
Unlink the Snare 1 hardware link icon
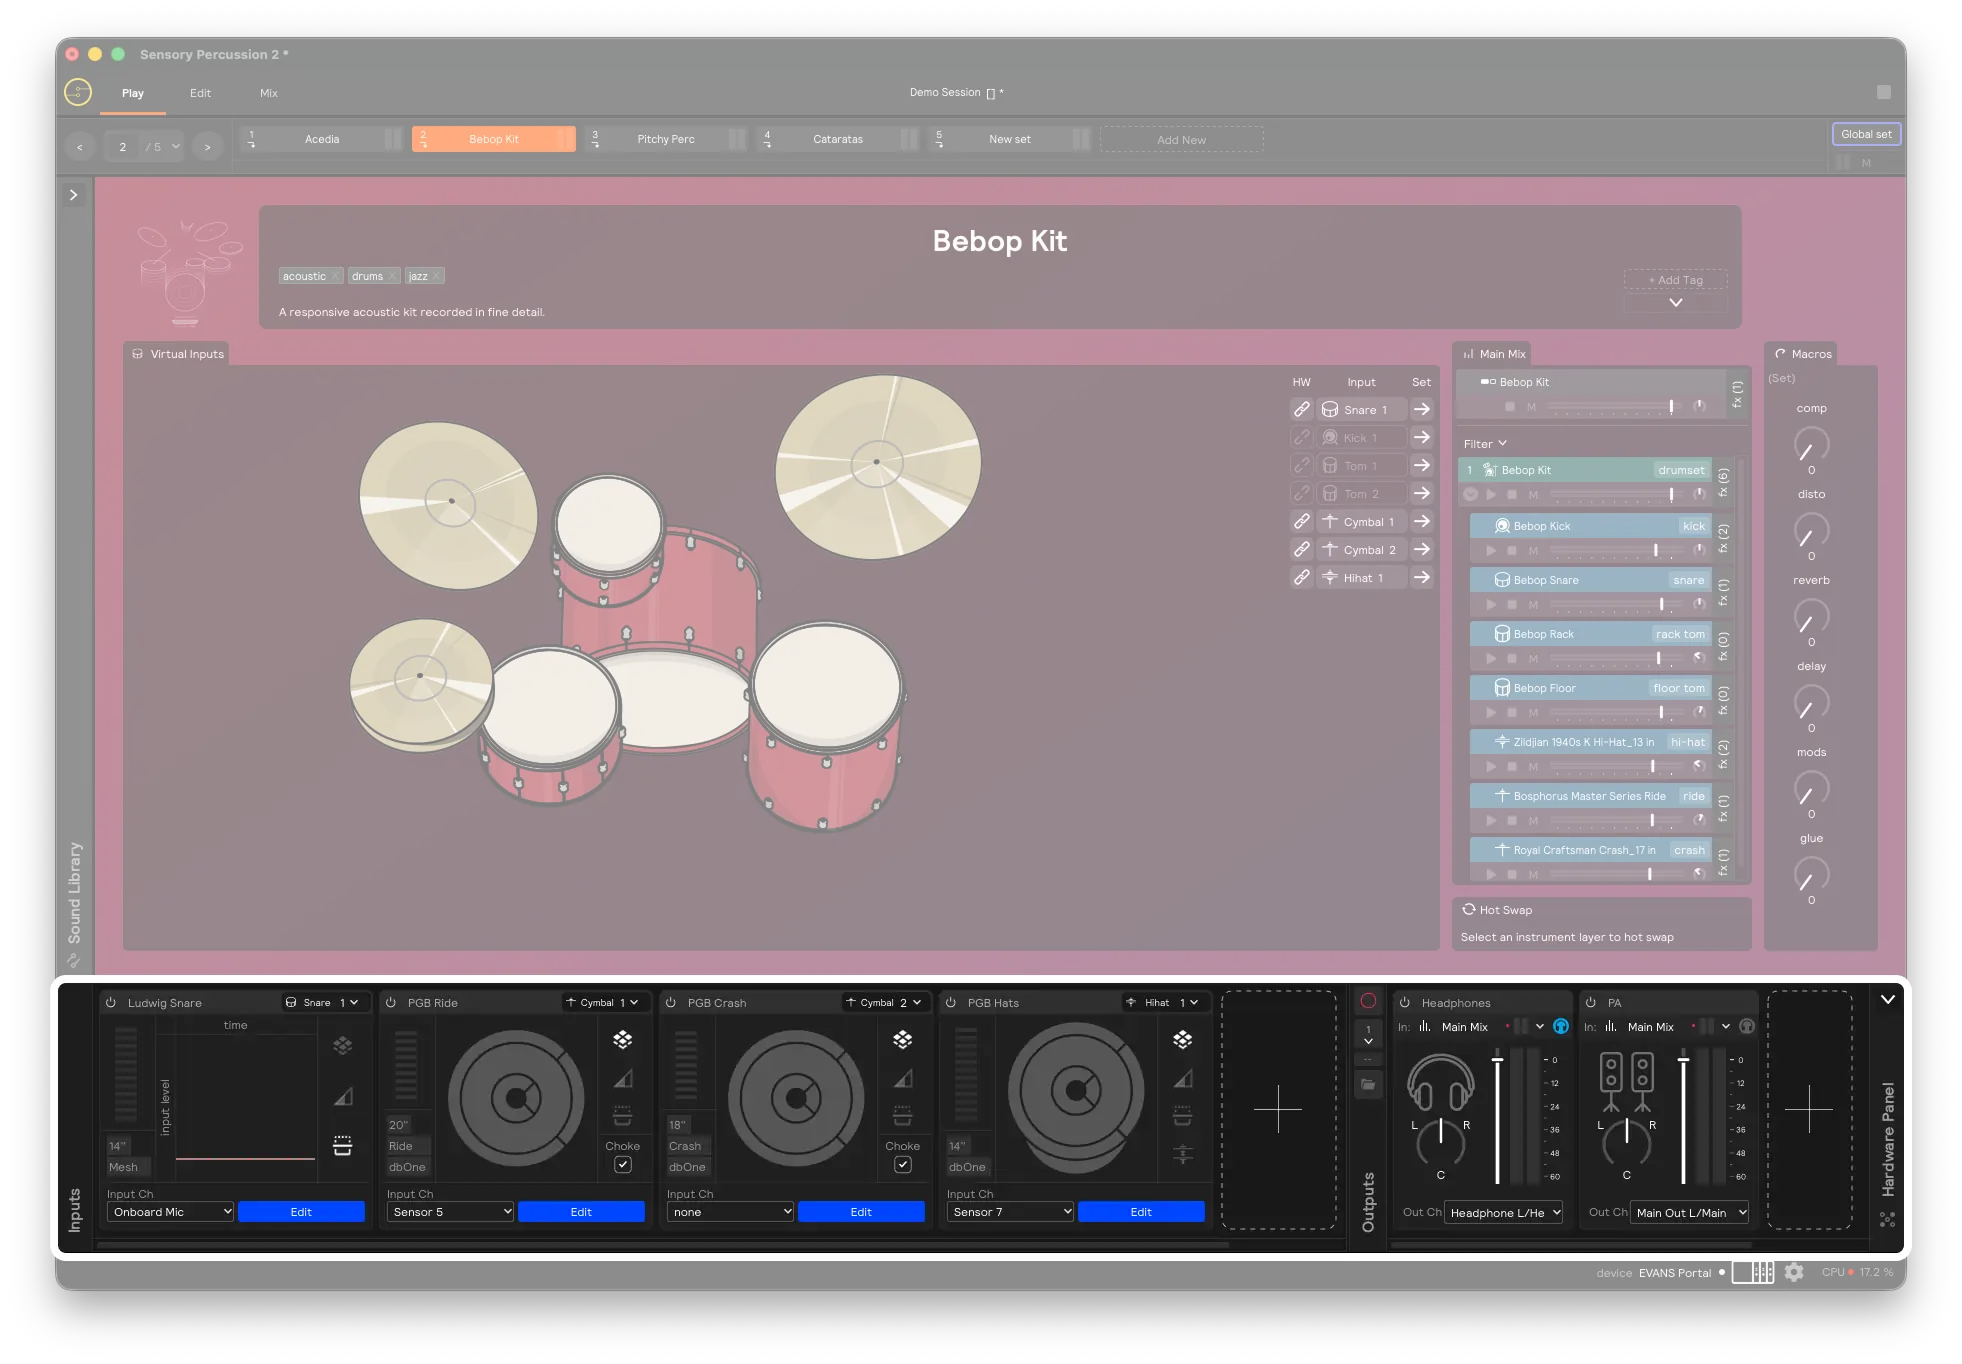tap(1301, 409)
